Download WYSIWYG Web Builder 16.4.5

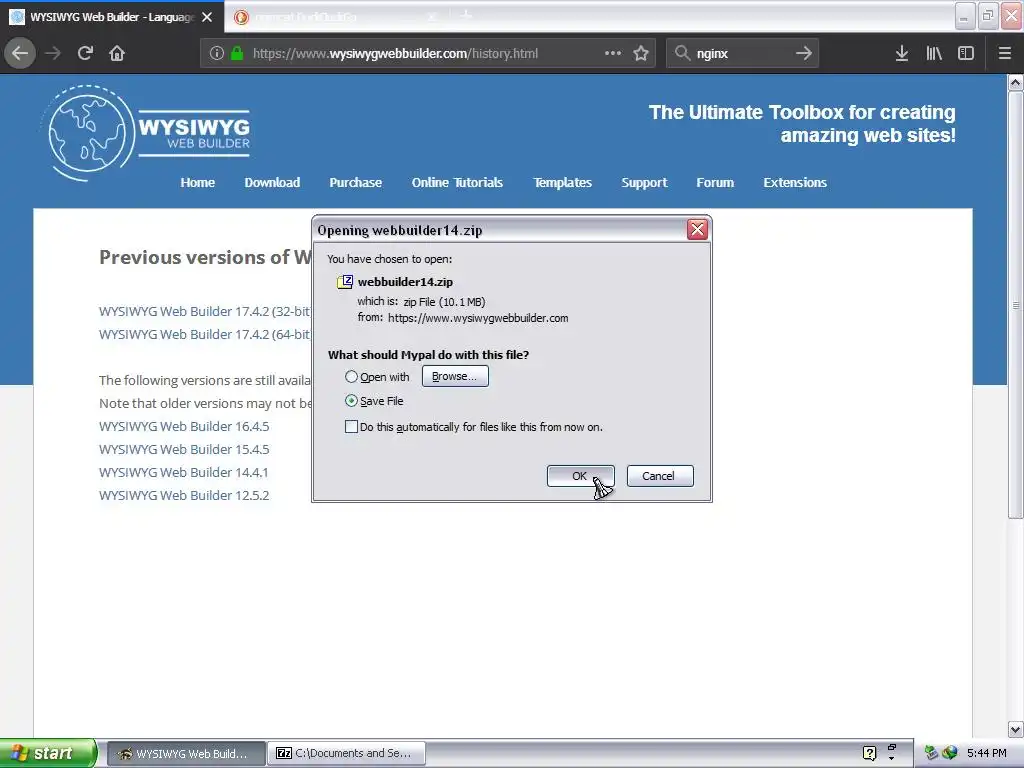coord(184,426)
